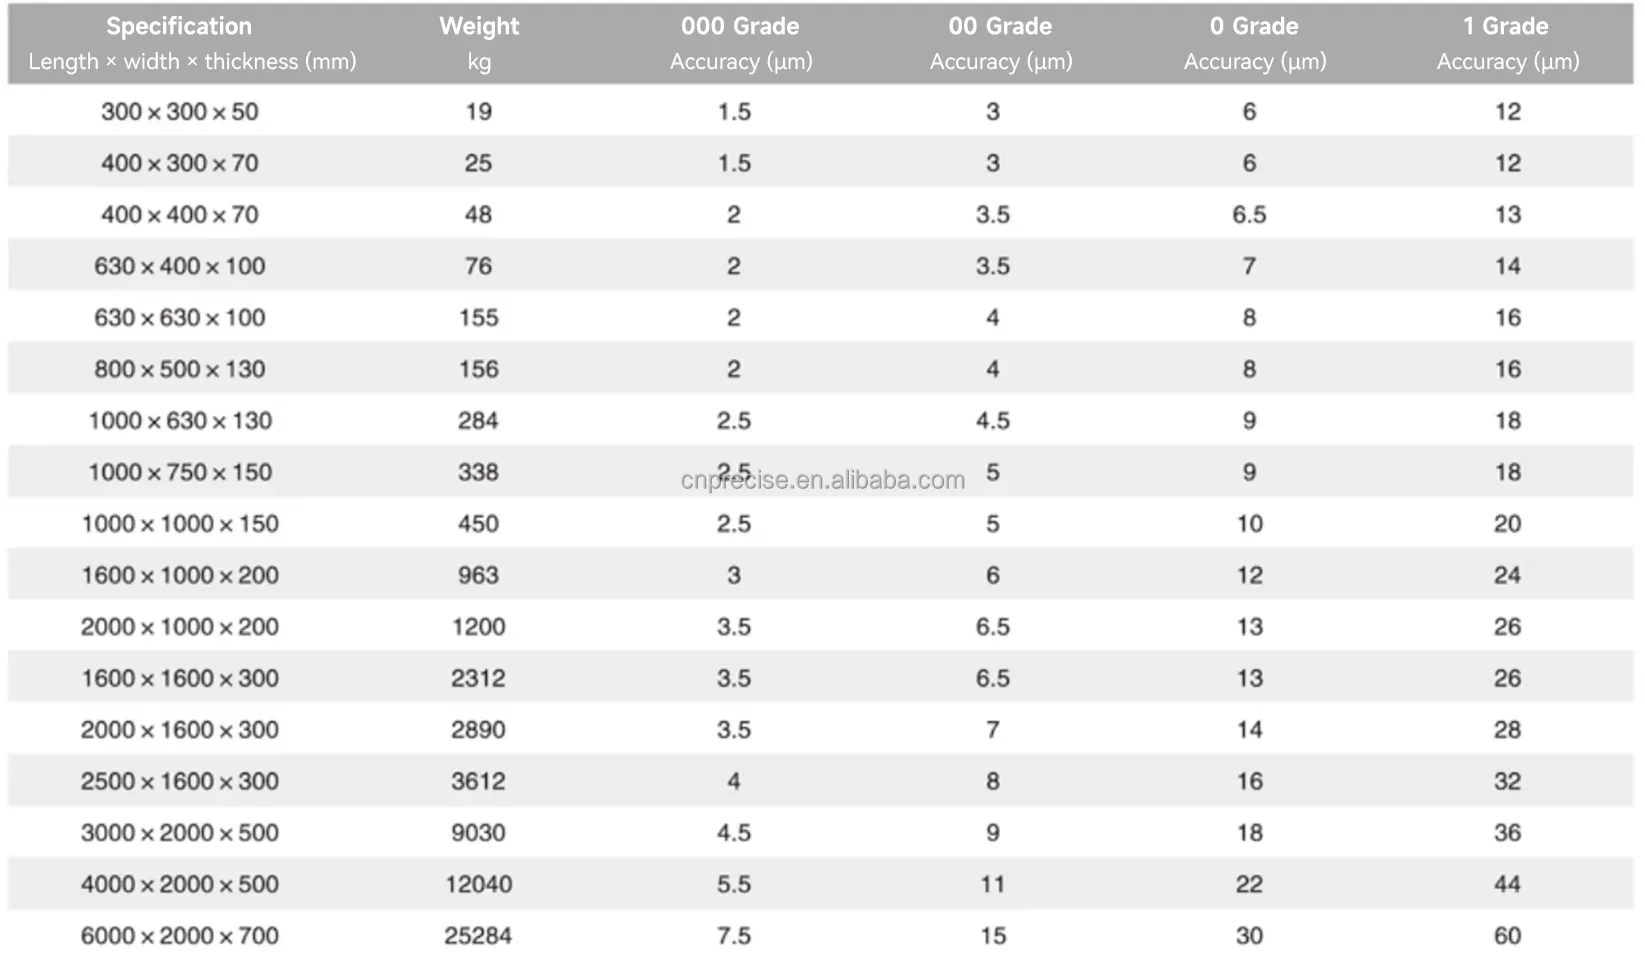Select the 2500 × 1600 × 300 specification
Screen dimensions: 1645x961
click(x=180, y=781)
